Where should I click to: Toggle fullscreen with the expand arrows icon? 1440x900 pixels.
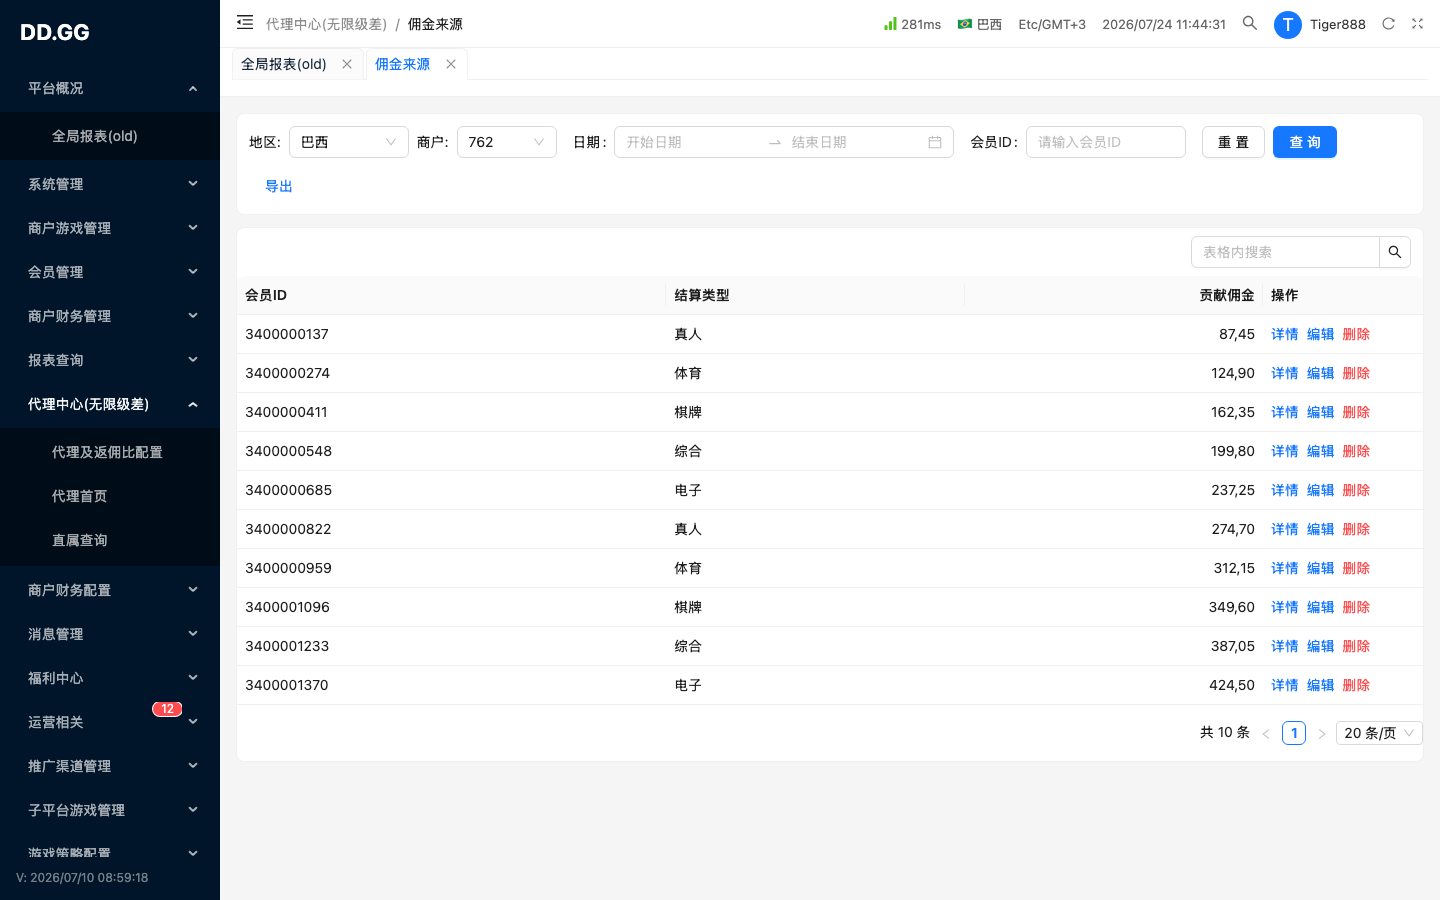click(1417, 24)
